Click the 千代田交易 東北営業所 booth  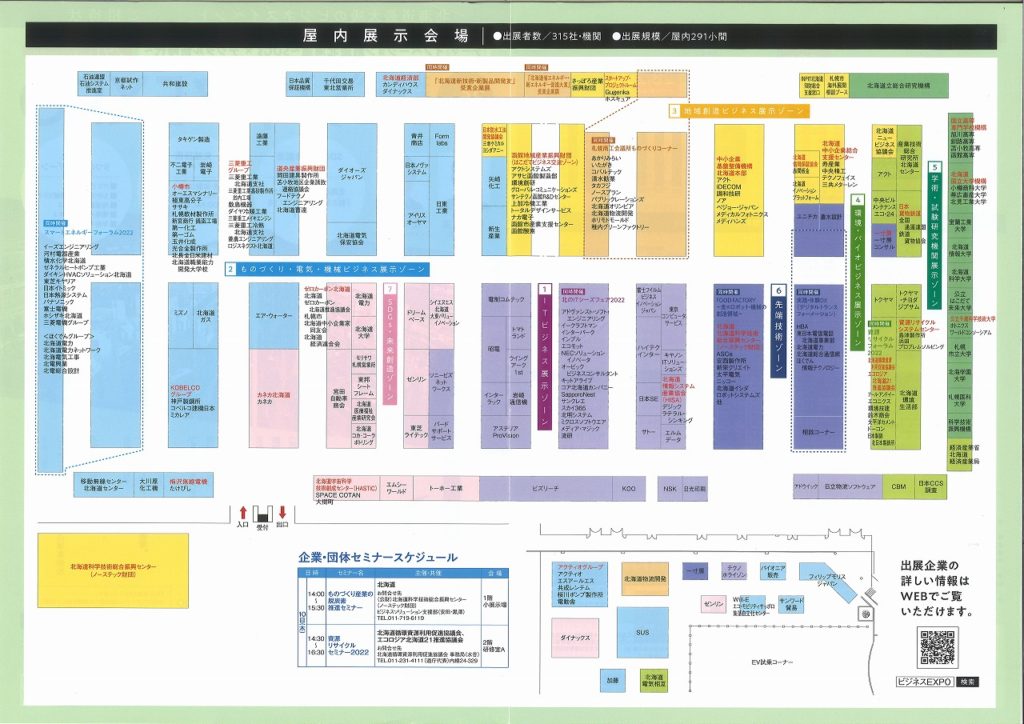[338, 84]
